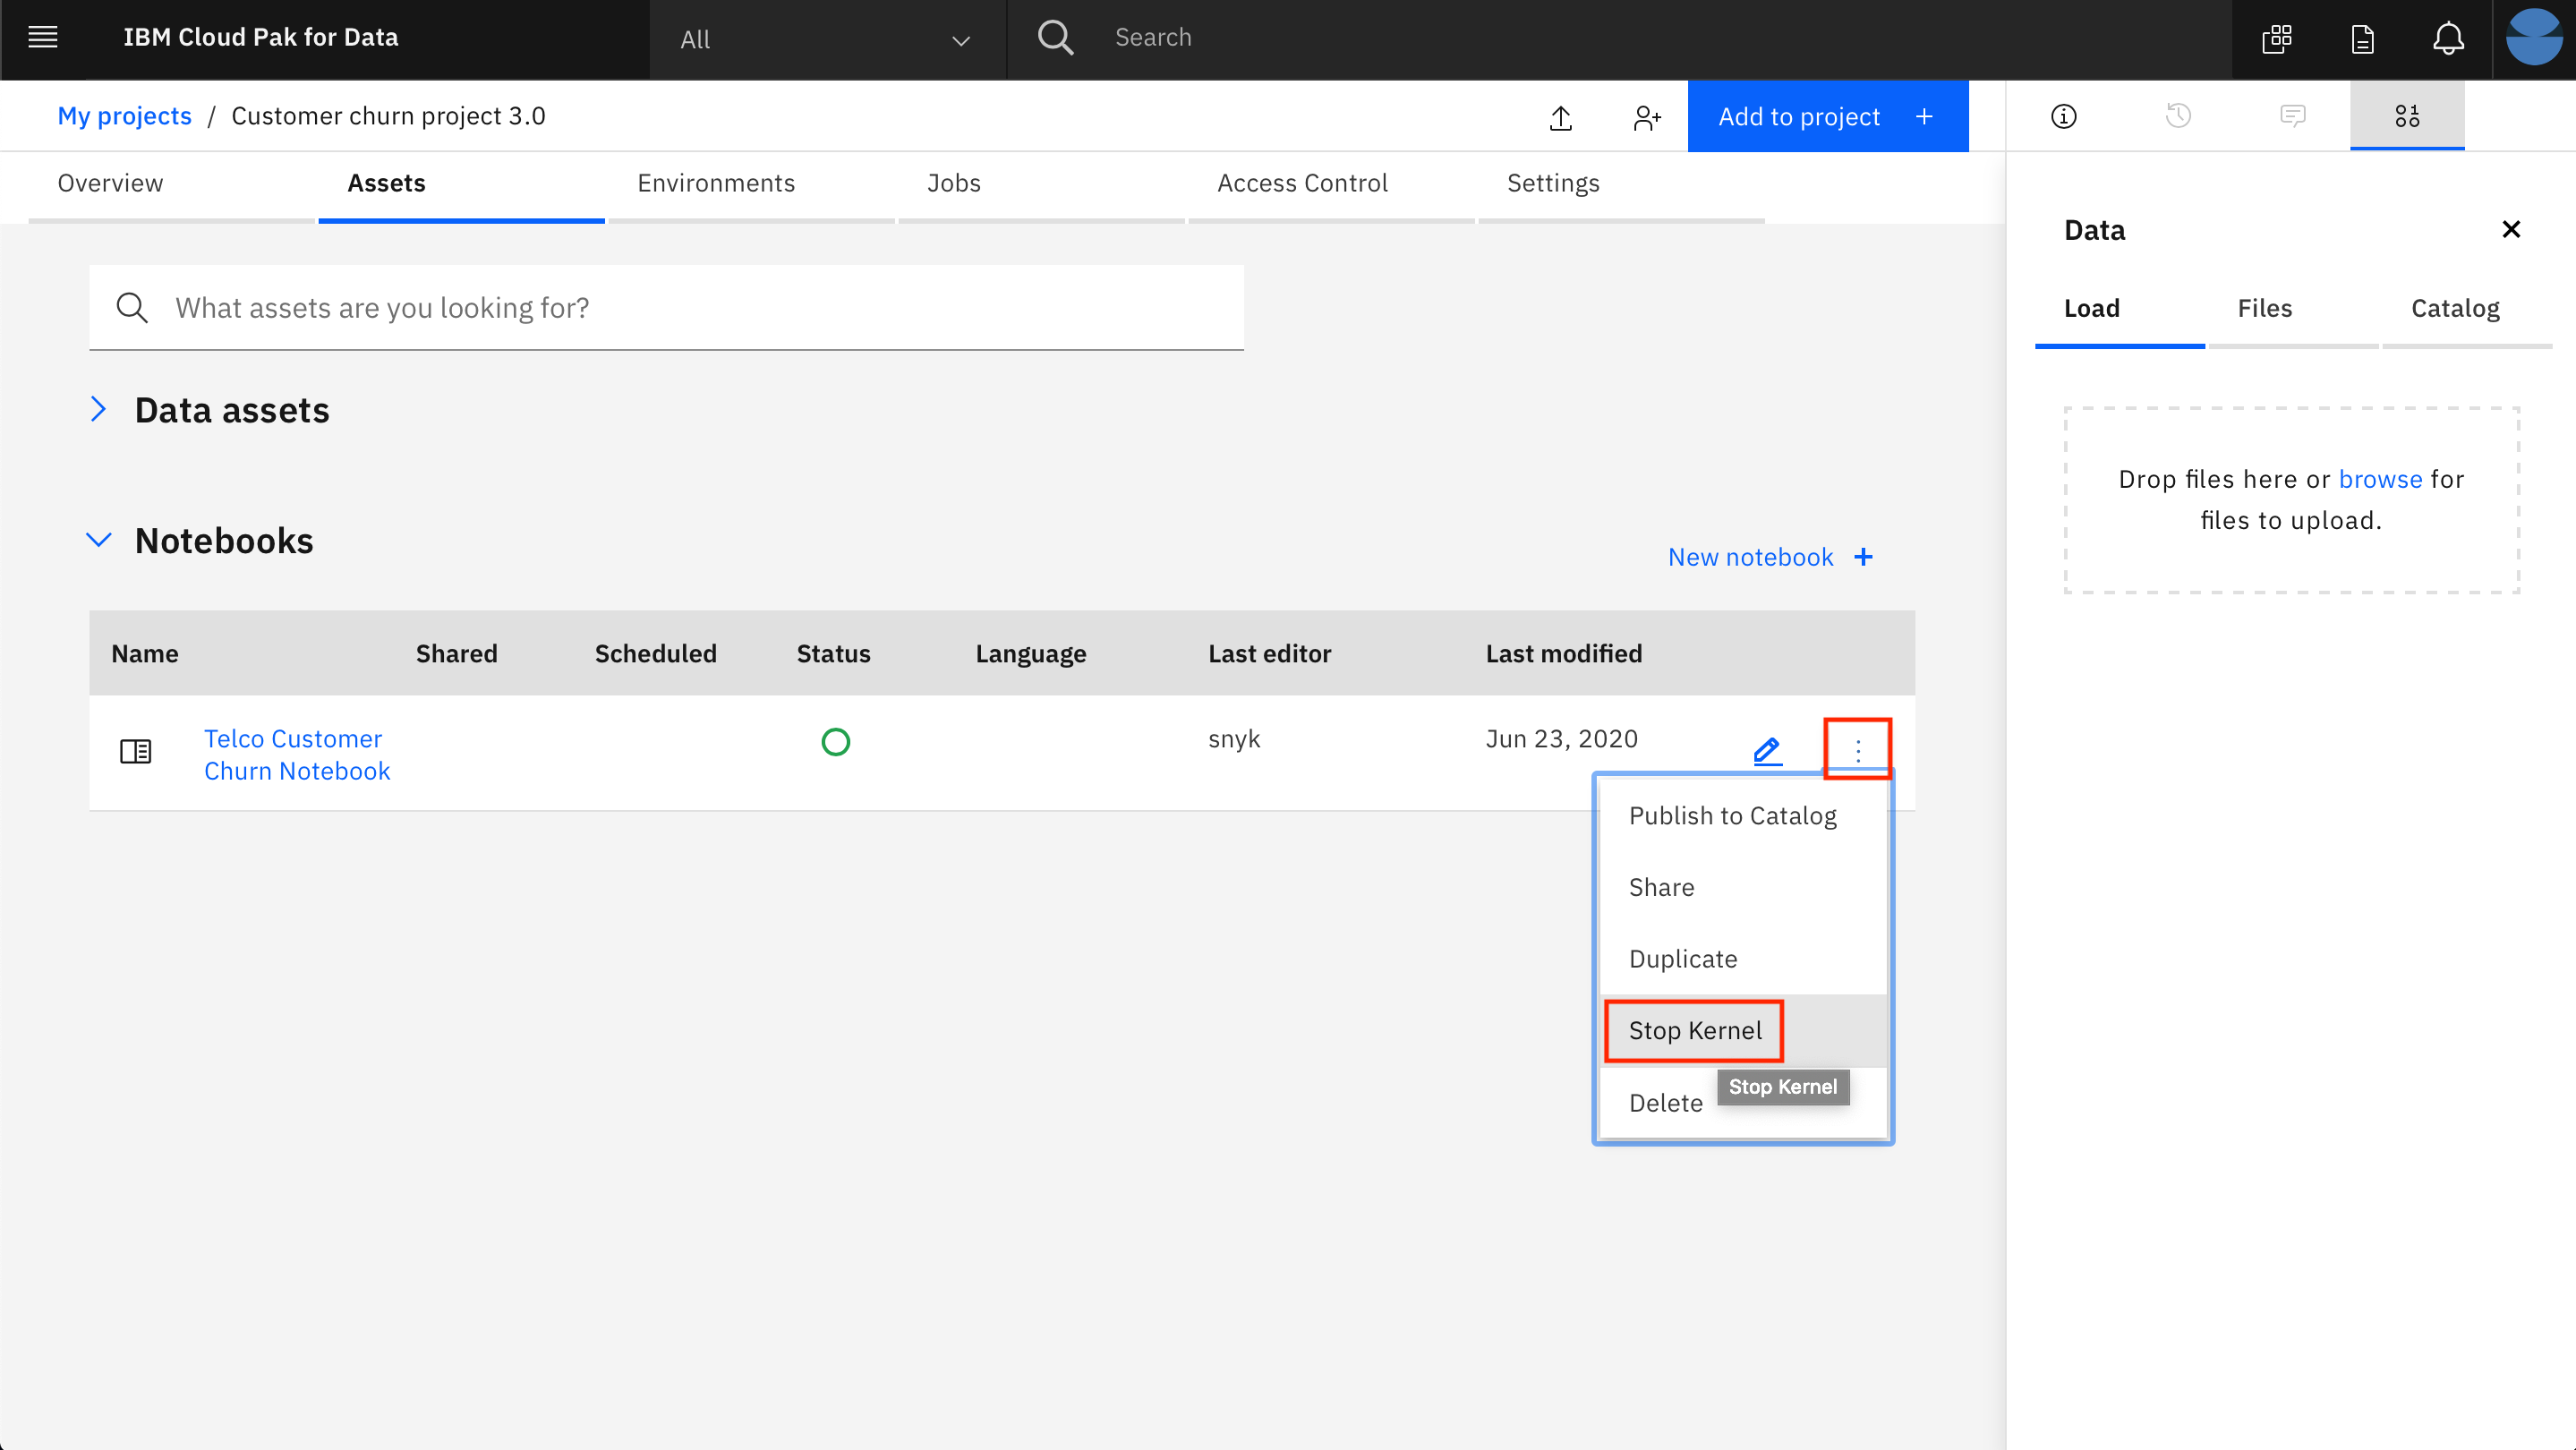Click the export project upload icon
The image size is (2576, 1450).
coord(1560,117)
